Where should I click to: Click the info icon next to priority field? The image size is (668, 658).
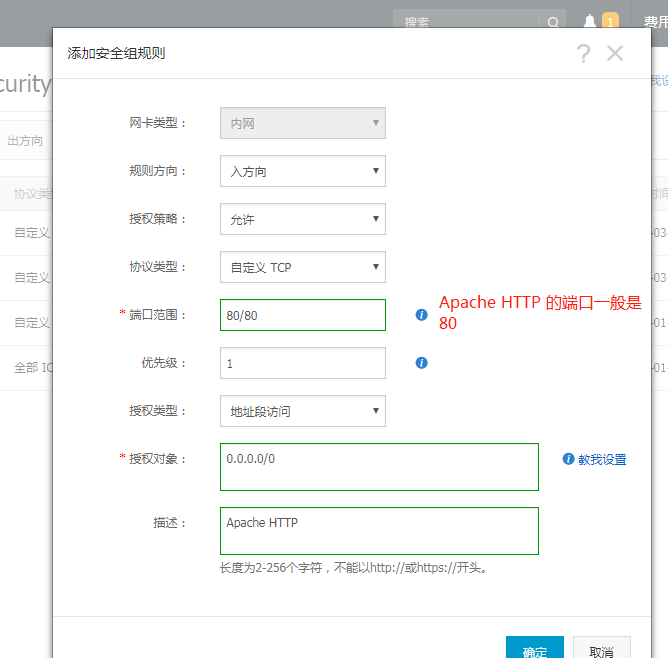(421, 363)
